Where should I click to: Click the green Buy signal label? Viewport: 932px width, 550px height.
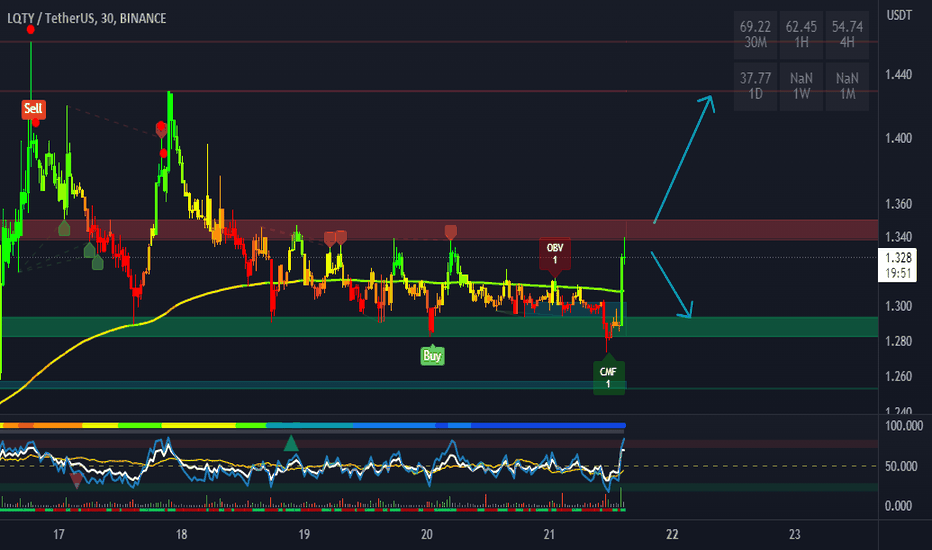point(432,356)
